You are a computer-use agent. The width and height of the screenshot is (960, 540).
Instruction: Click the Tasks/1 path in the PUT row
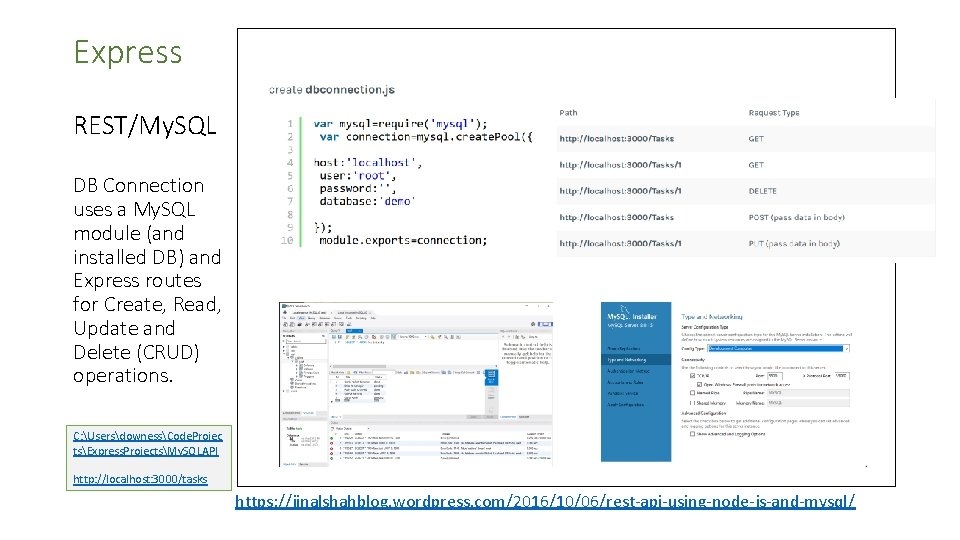[620, 244]
